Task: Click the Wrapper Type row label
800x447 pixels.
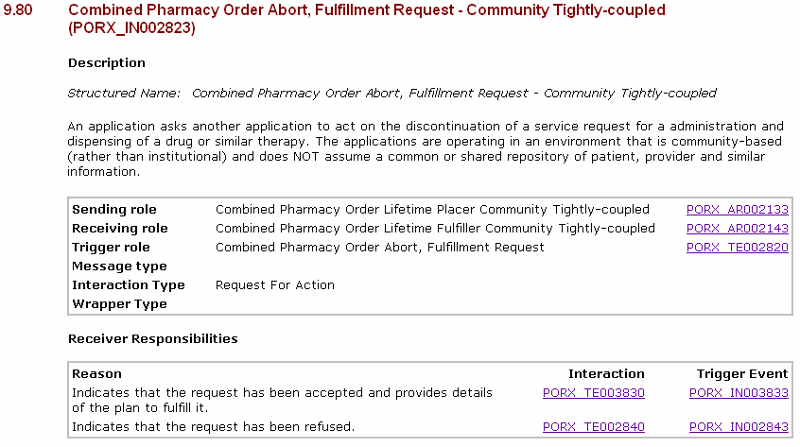Action: 119,304
